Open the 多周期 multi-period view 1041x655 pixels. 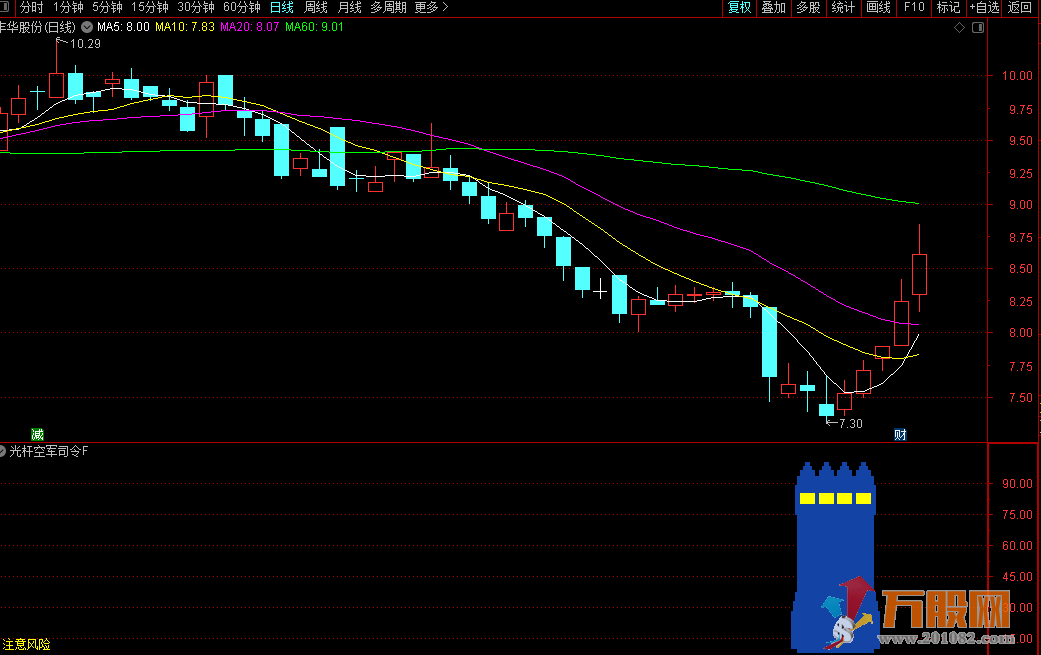(x=388, y=7)
